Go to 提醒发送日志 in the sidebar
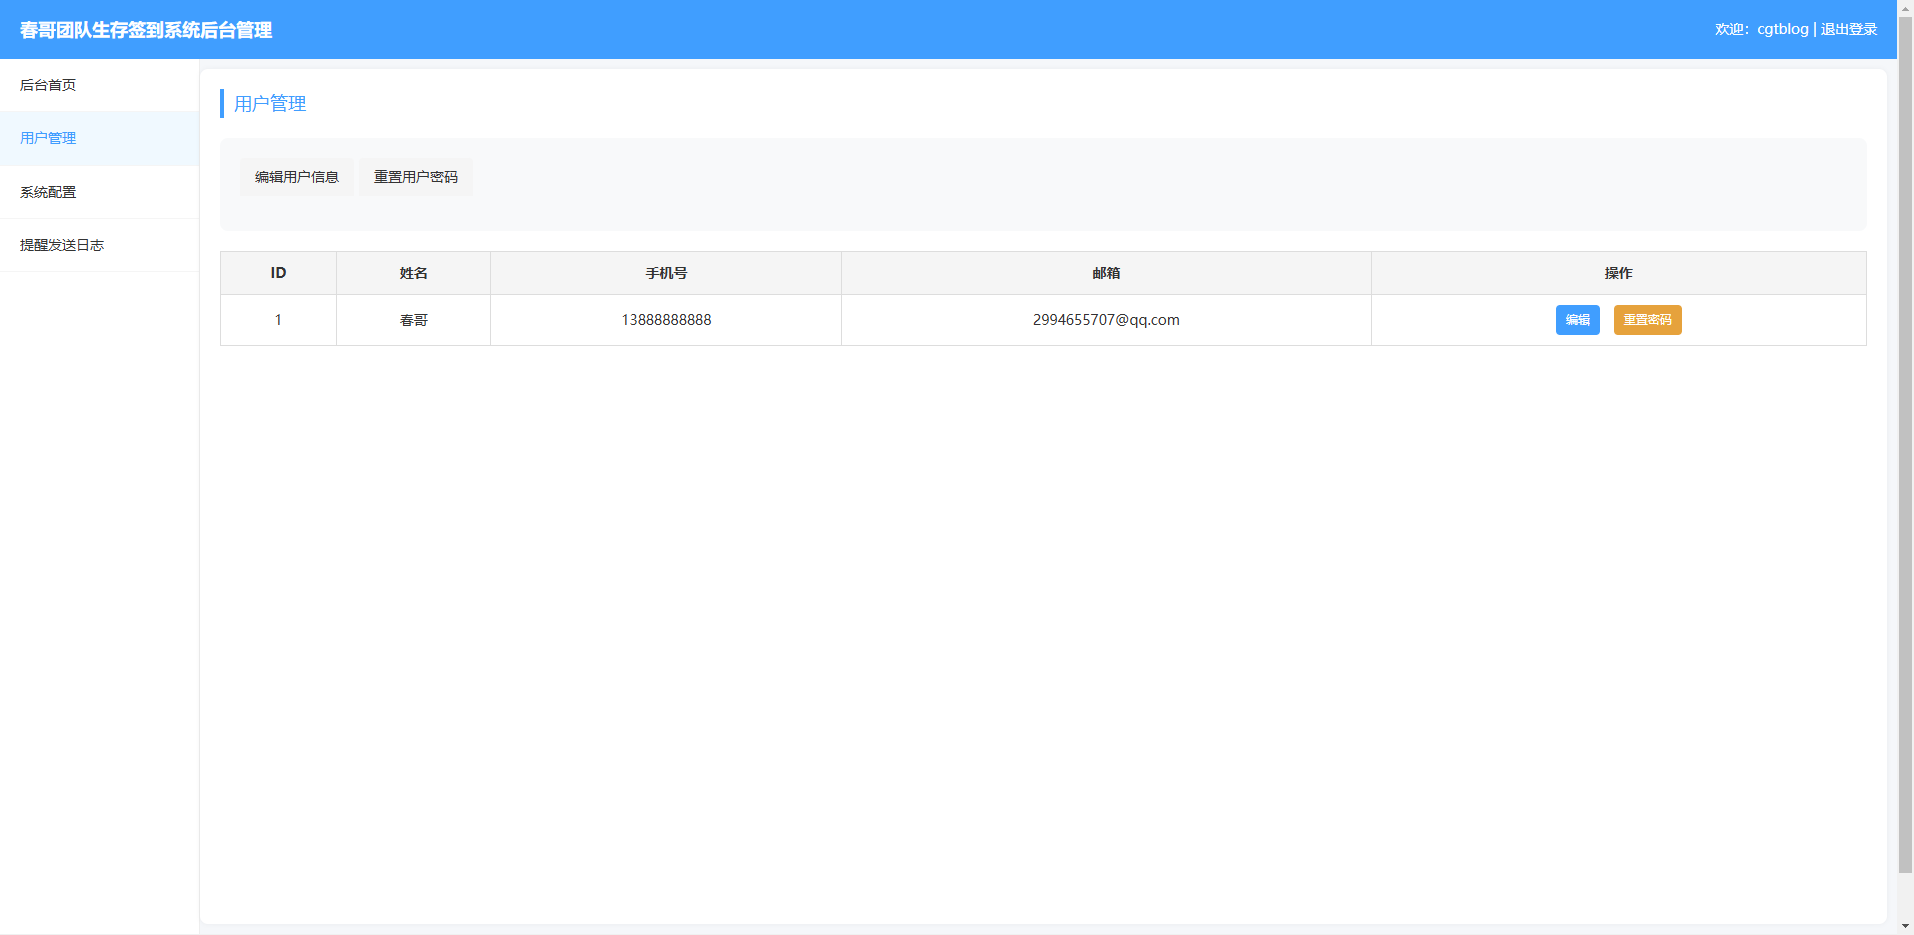This screenshot has width=1914, height=935. point(62,245)
